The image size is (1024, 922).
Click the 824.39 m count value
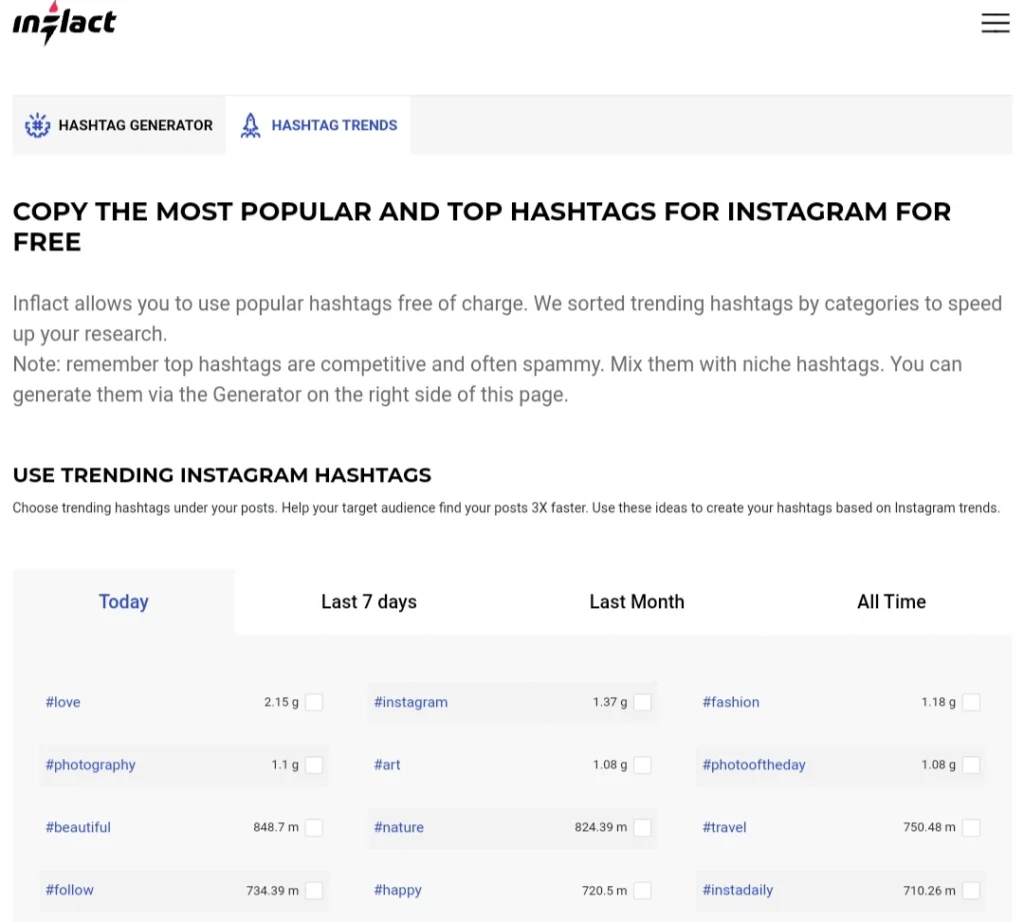(x=601, y=827)
